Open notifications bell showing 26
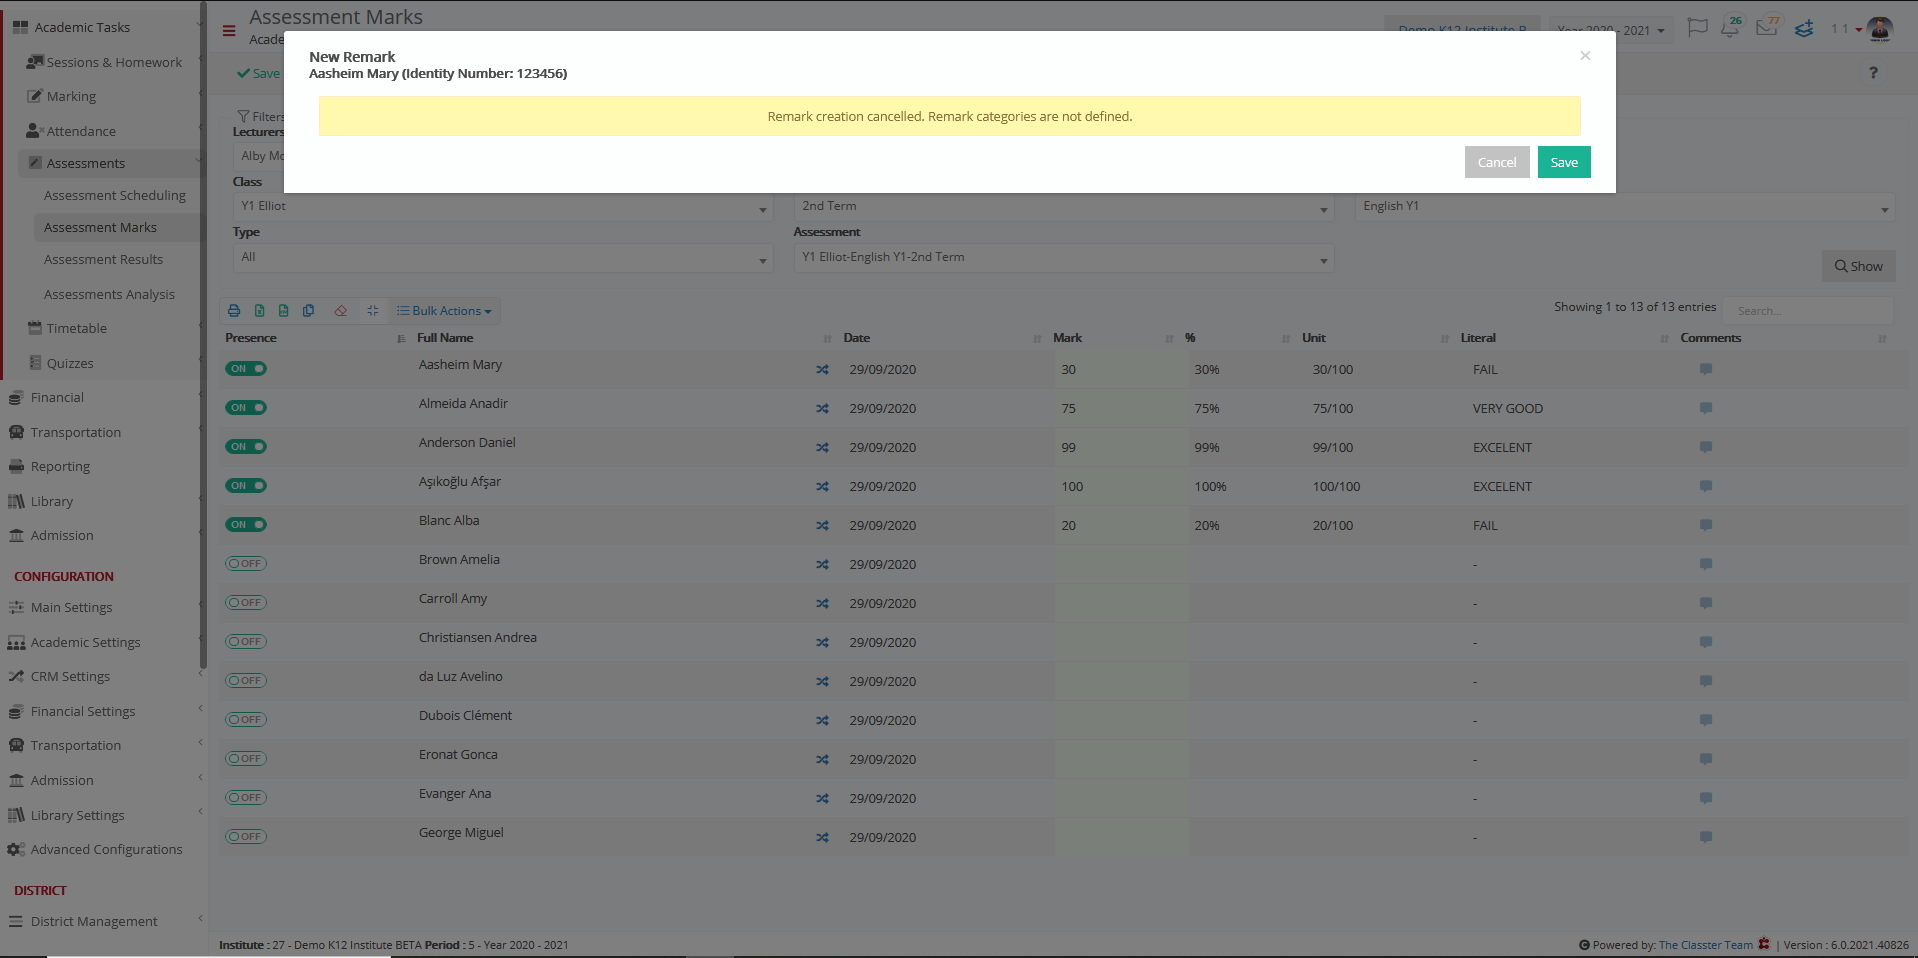1918x958 pixels. (1731, 27)
